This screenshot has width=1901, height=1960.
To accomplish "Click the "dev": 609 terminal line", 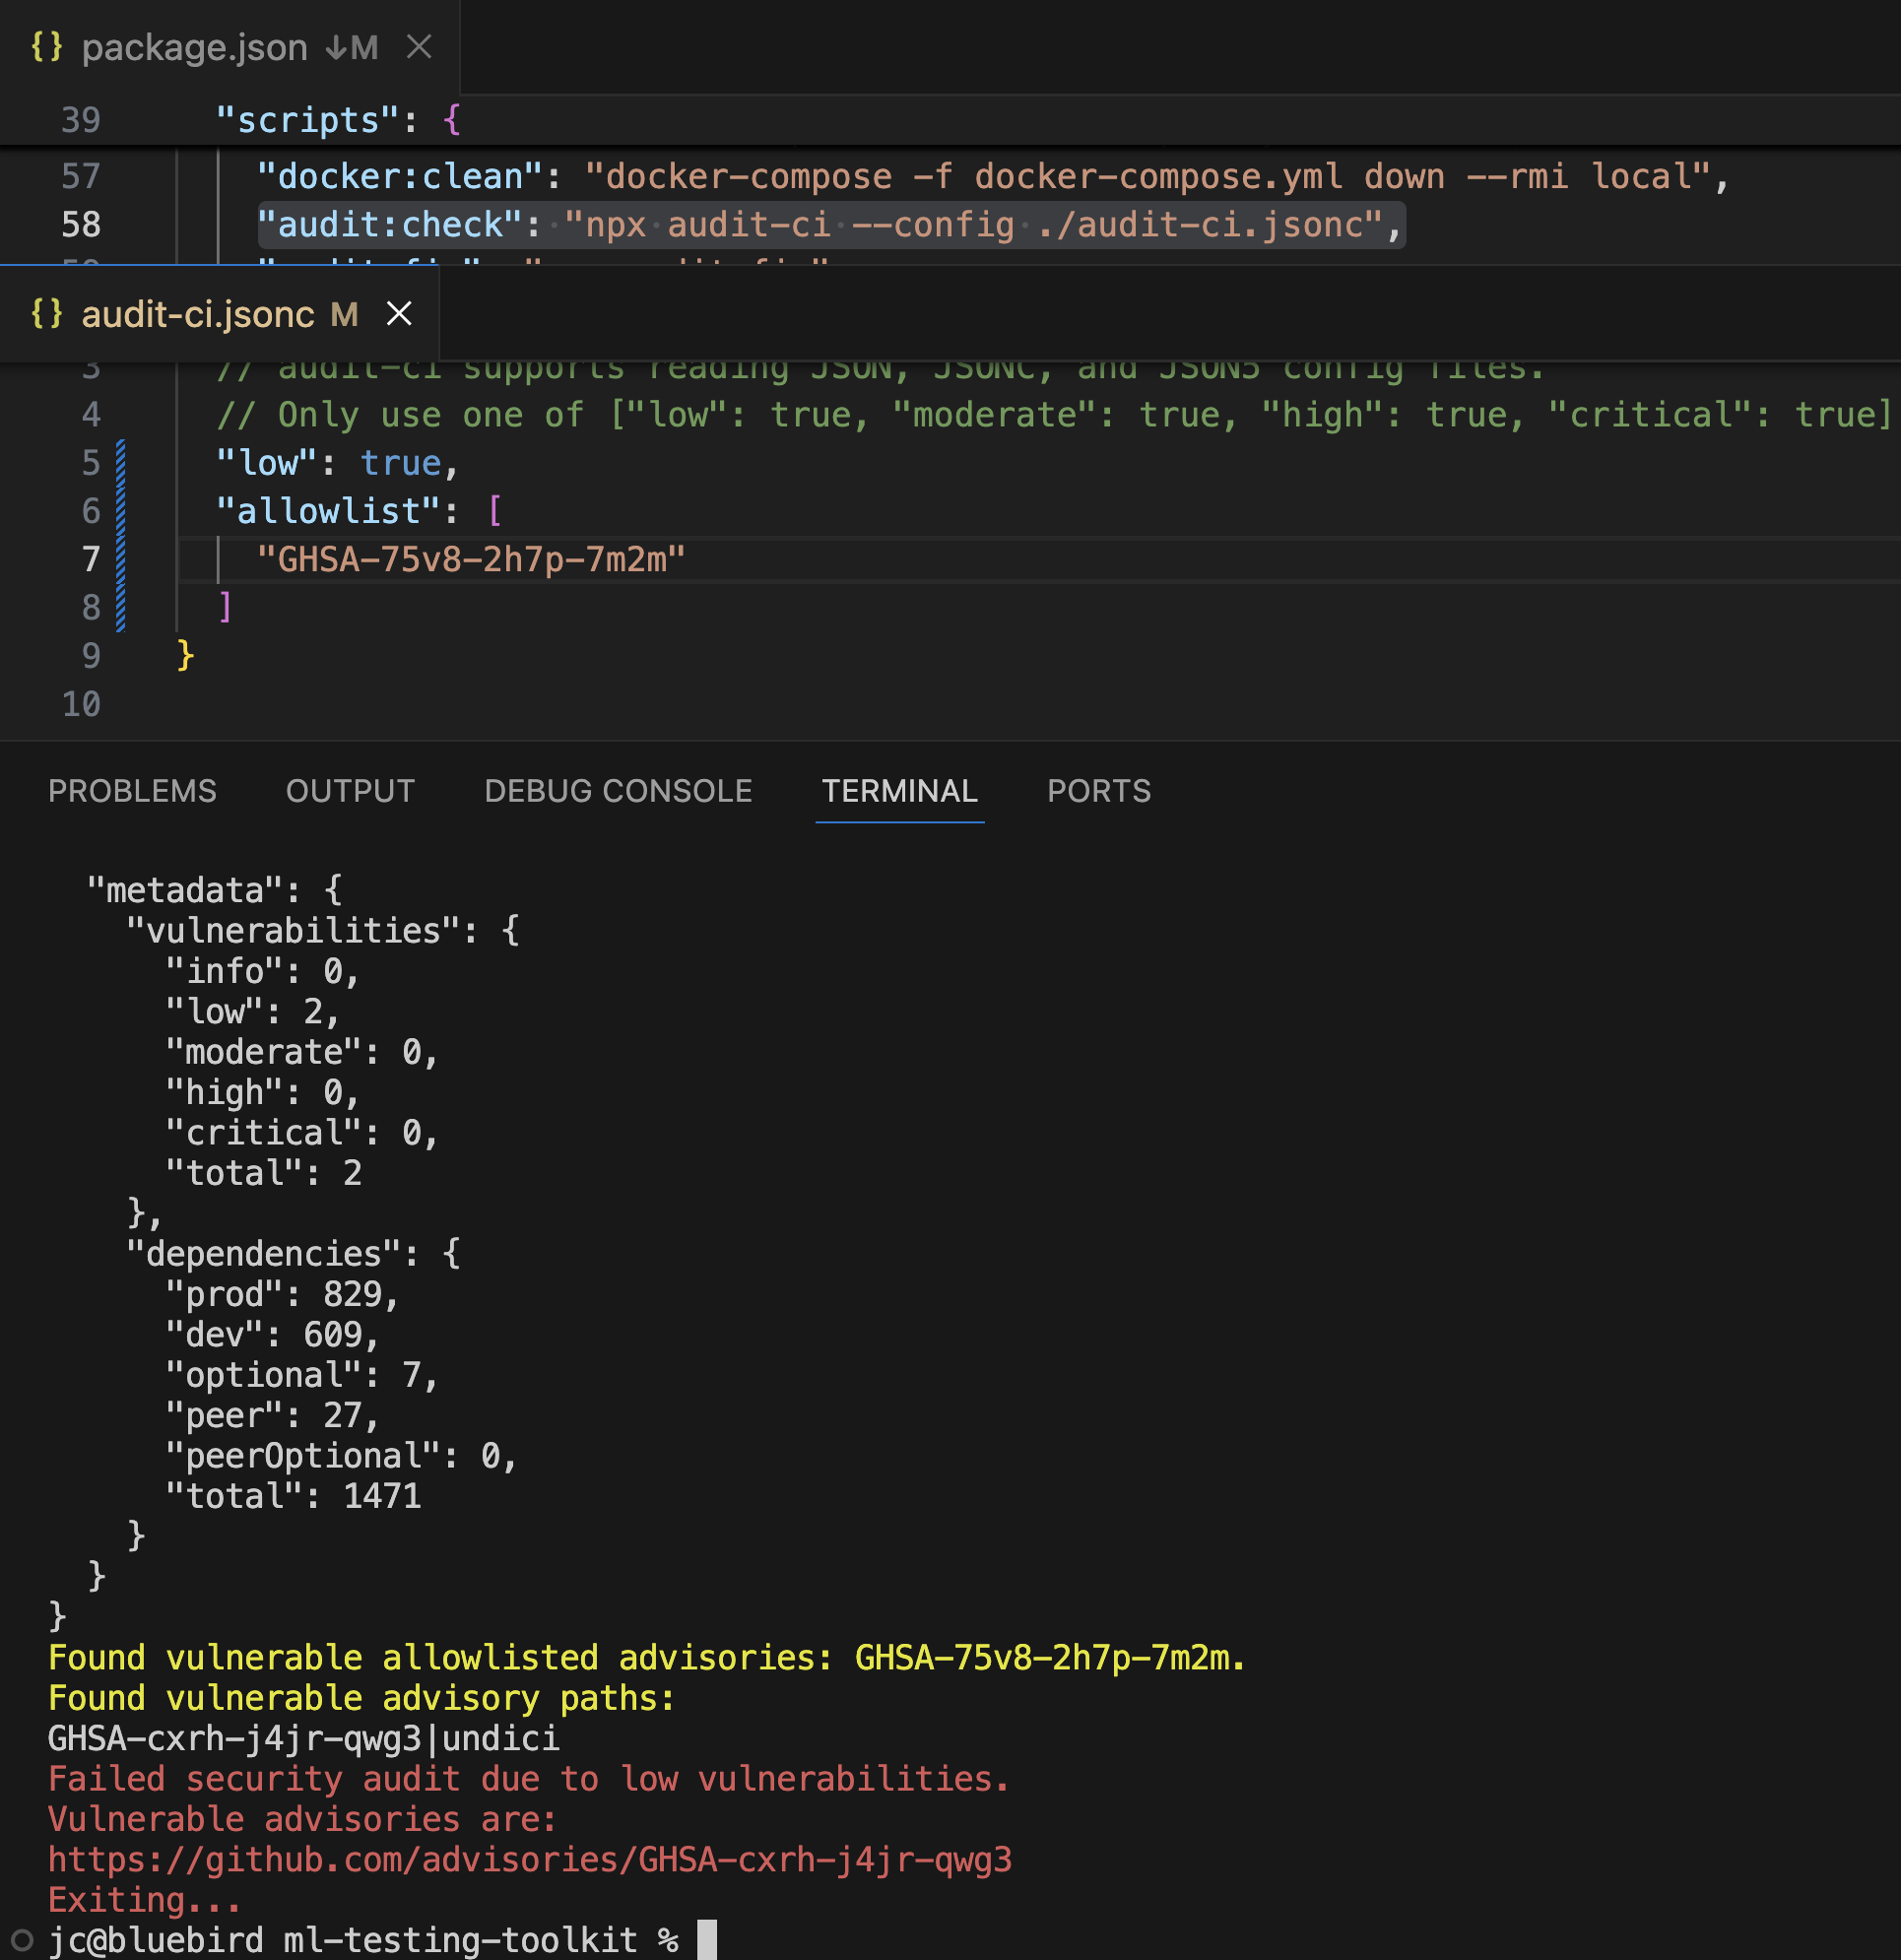I will 273,1334.
